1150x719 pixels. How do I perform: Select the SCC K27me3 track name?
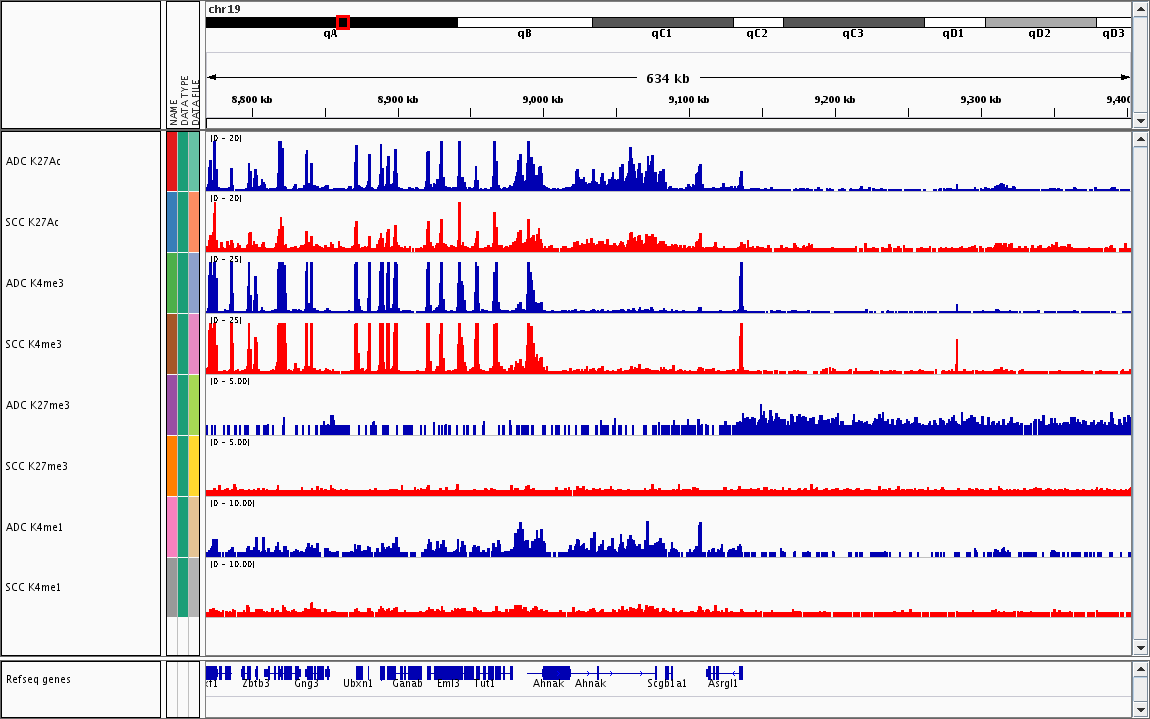36,466
